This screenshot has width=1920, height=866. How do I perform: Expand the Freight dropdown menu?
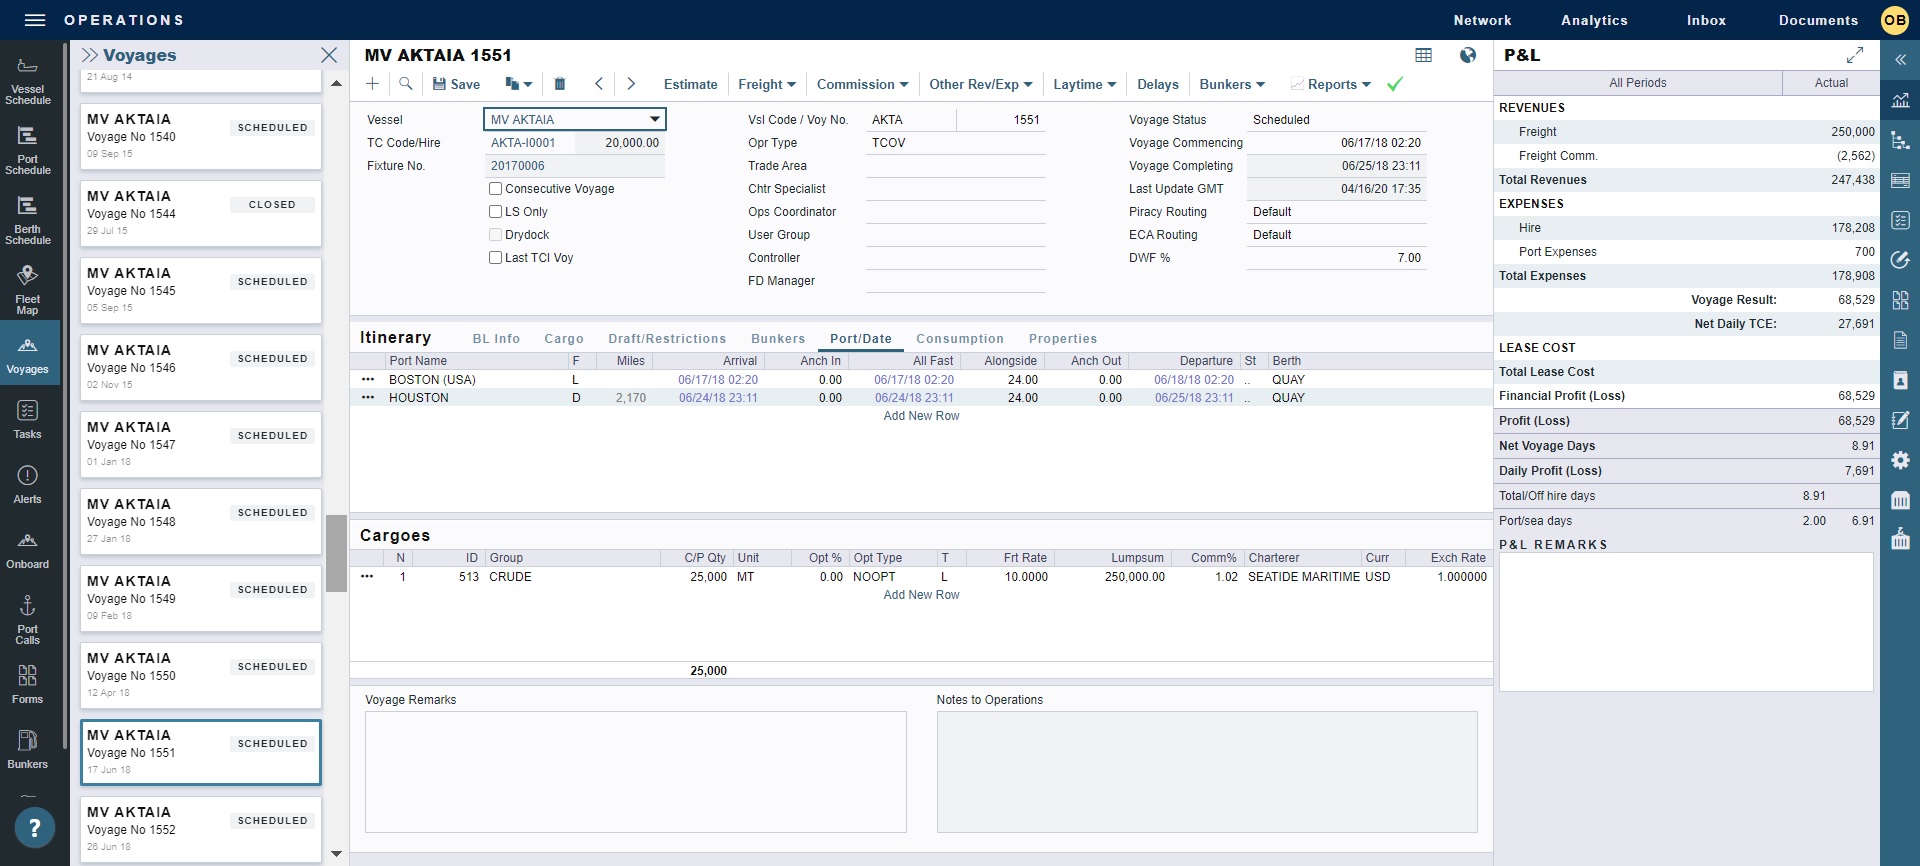coord(766,84)
